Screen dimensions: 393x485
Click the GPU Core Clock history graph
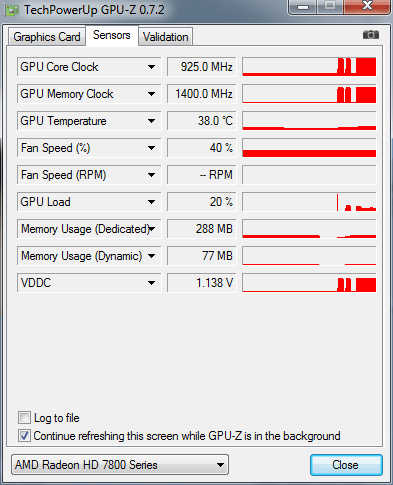click(x=309, y=67)
